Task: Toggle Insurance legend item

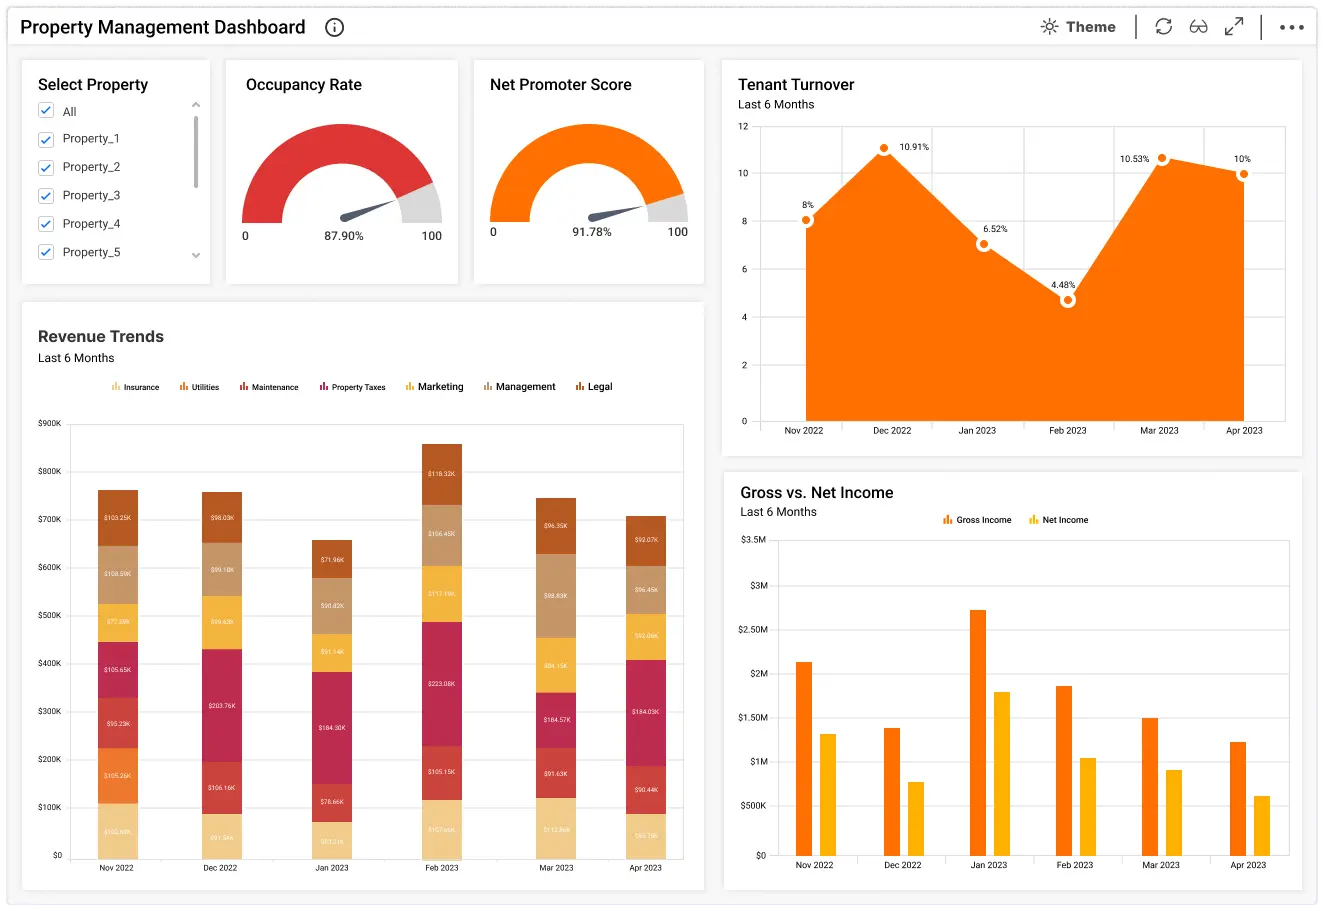Action: coord(135,387)
